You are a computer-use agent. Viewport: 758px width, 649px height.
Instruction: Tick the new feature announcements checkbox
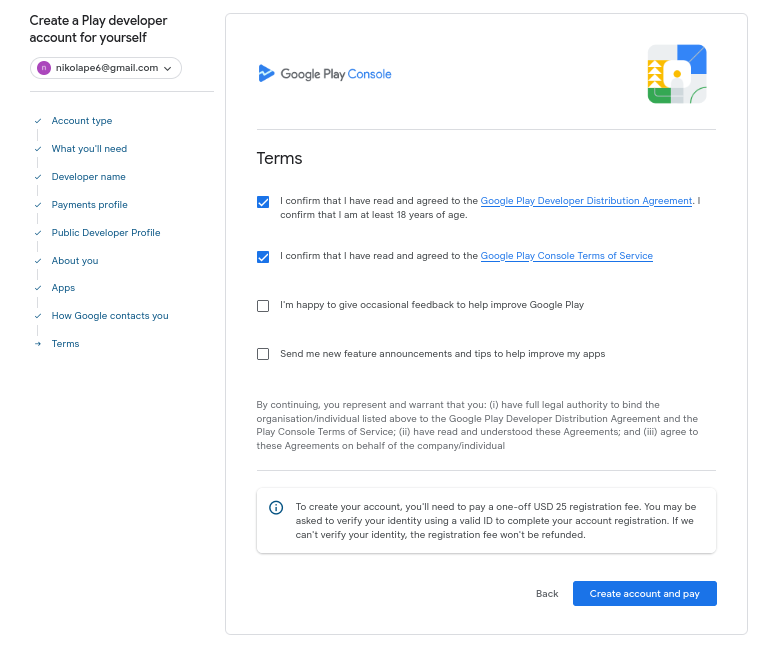263,354
